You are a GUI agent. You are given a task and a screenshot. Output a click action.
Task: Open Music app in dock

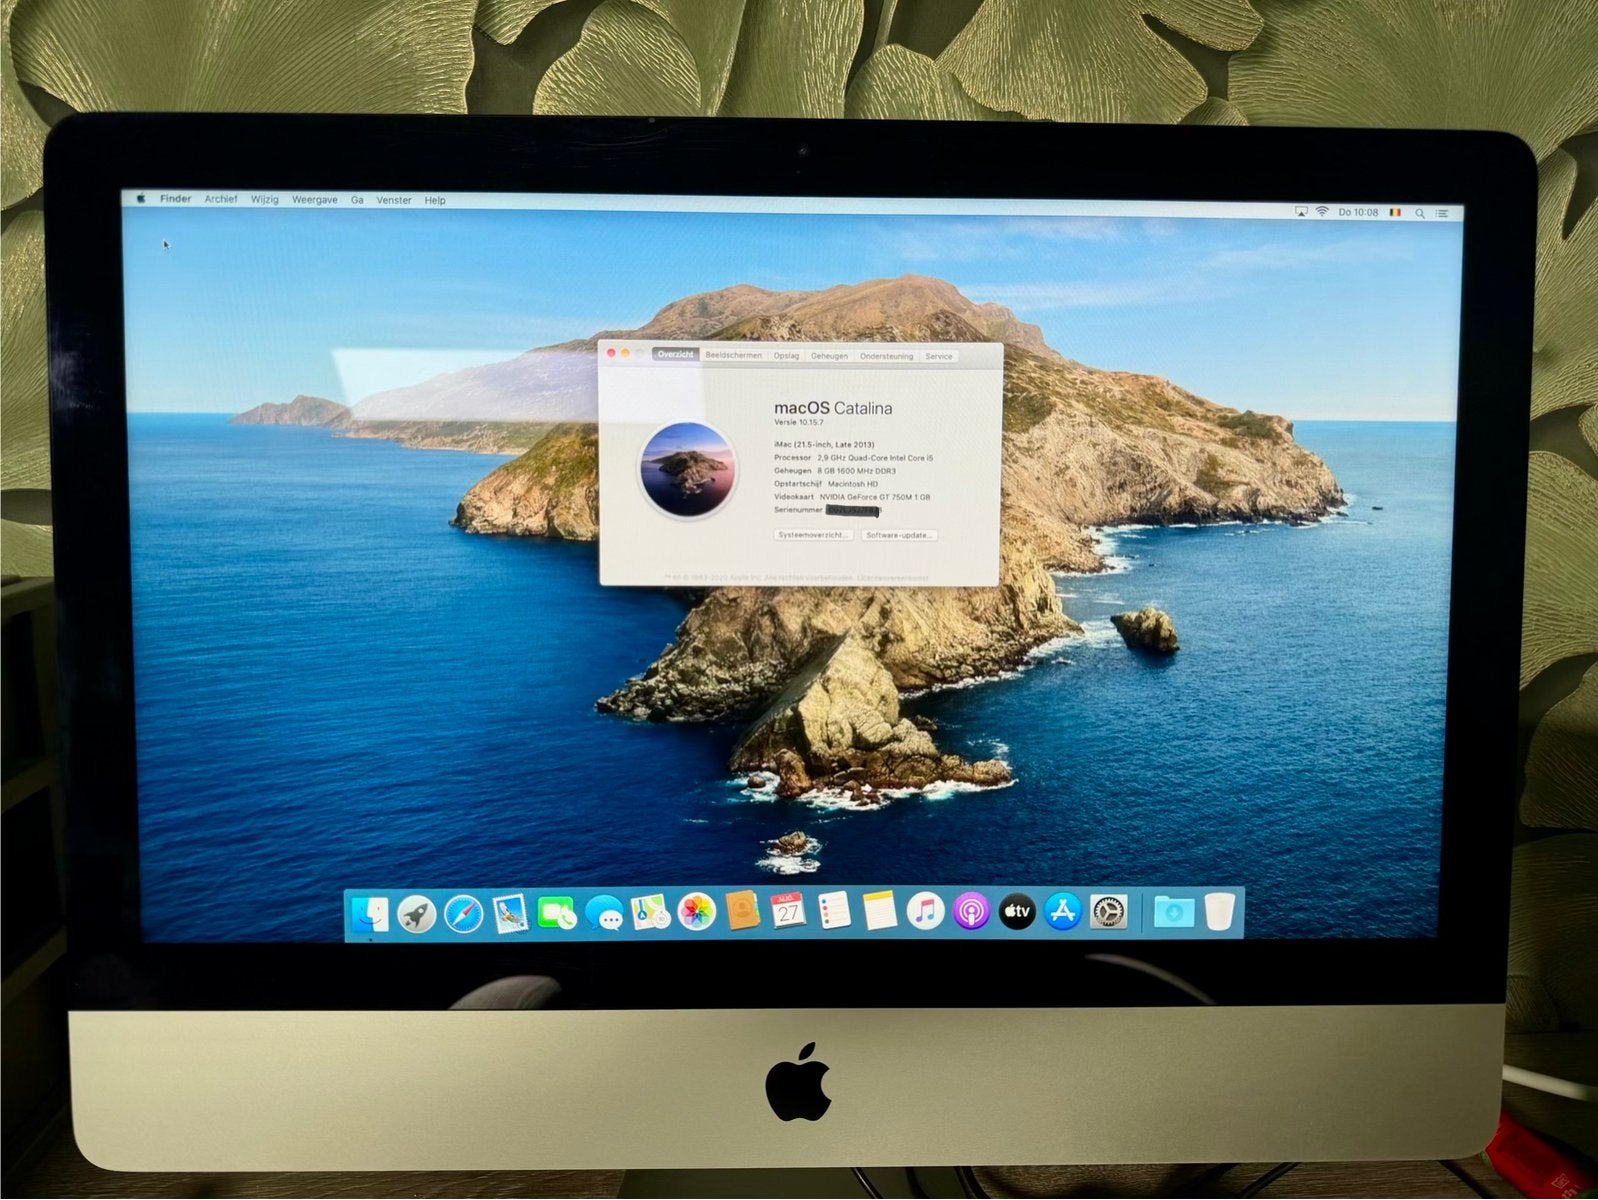[x=926, y=911]
